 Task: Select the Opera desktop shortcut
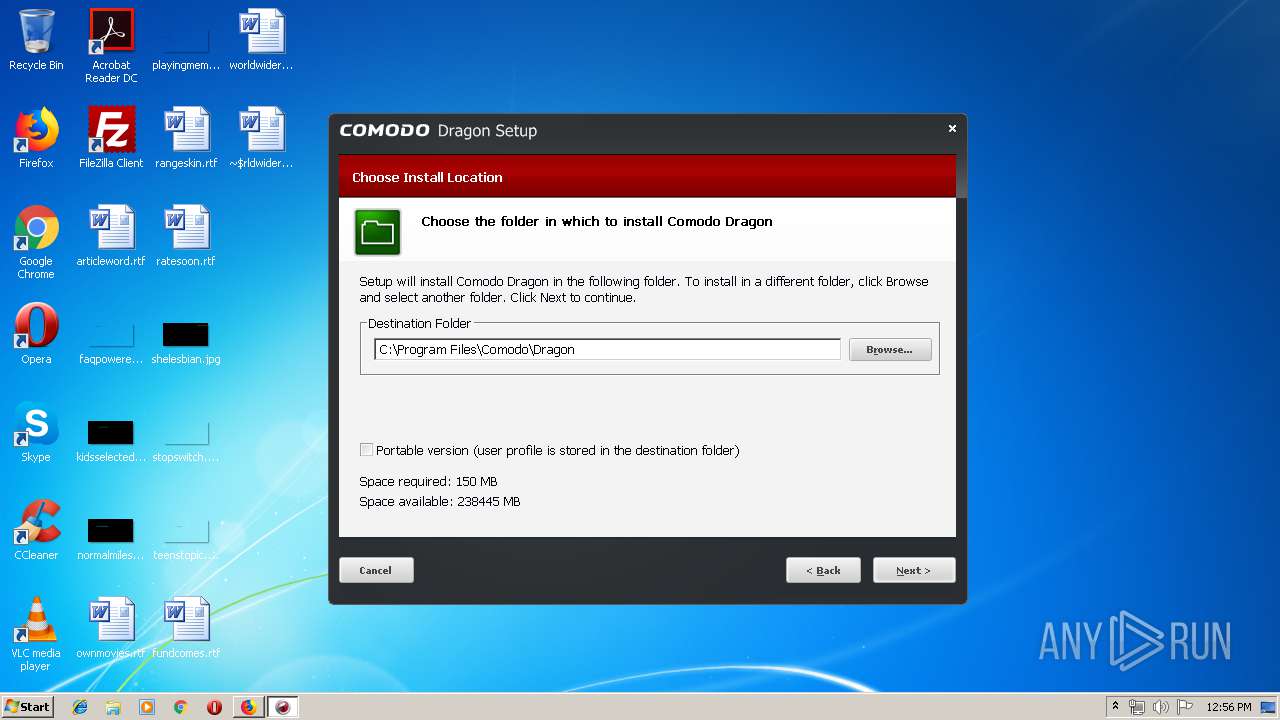click(x=36, y=334)
